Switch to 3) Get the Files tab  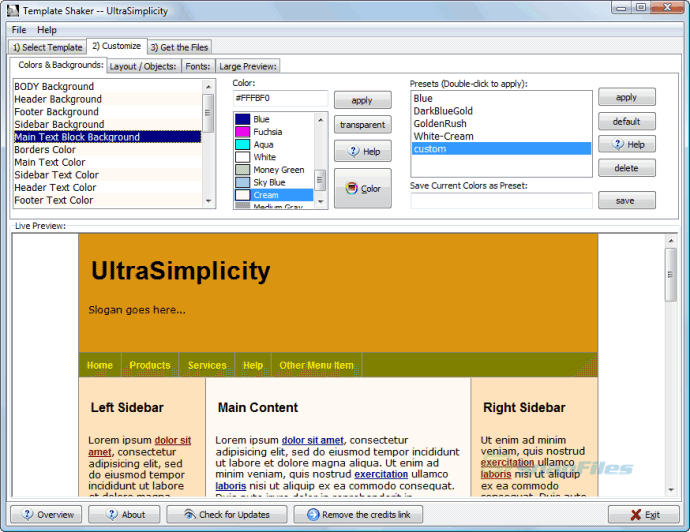point(179,47)
